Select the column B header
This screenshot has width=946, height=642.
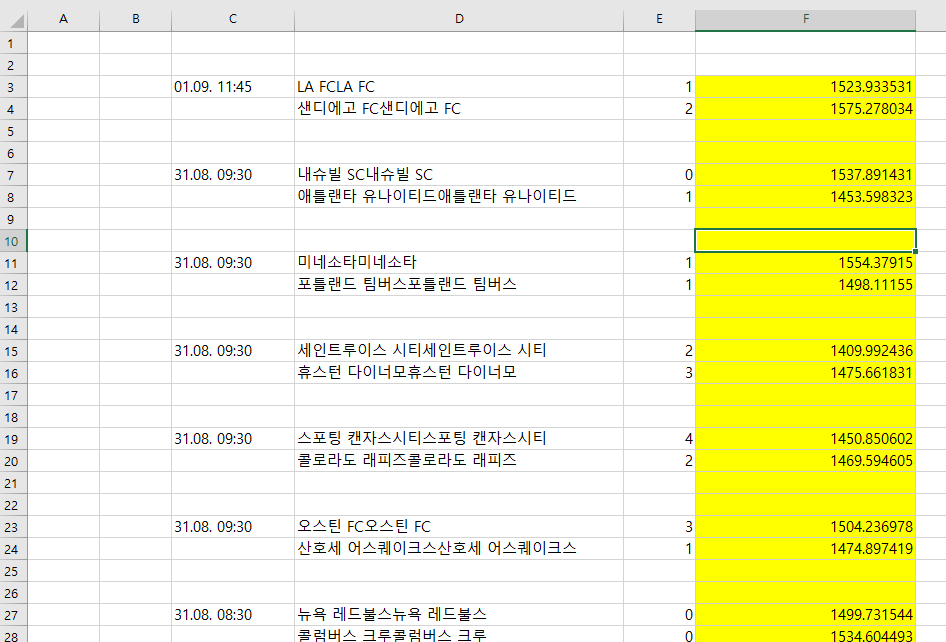[x=135, y=20]
